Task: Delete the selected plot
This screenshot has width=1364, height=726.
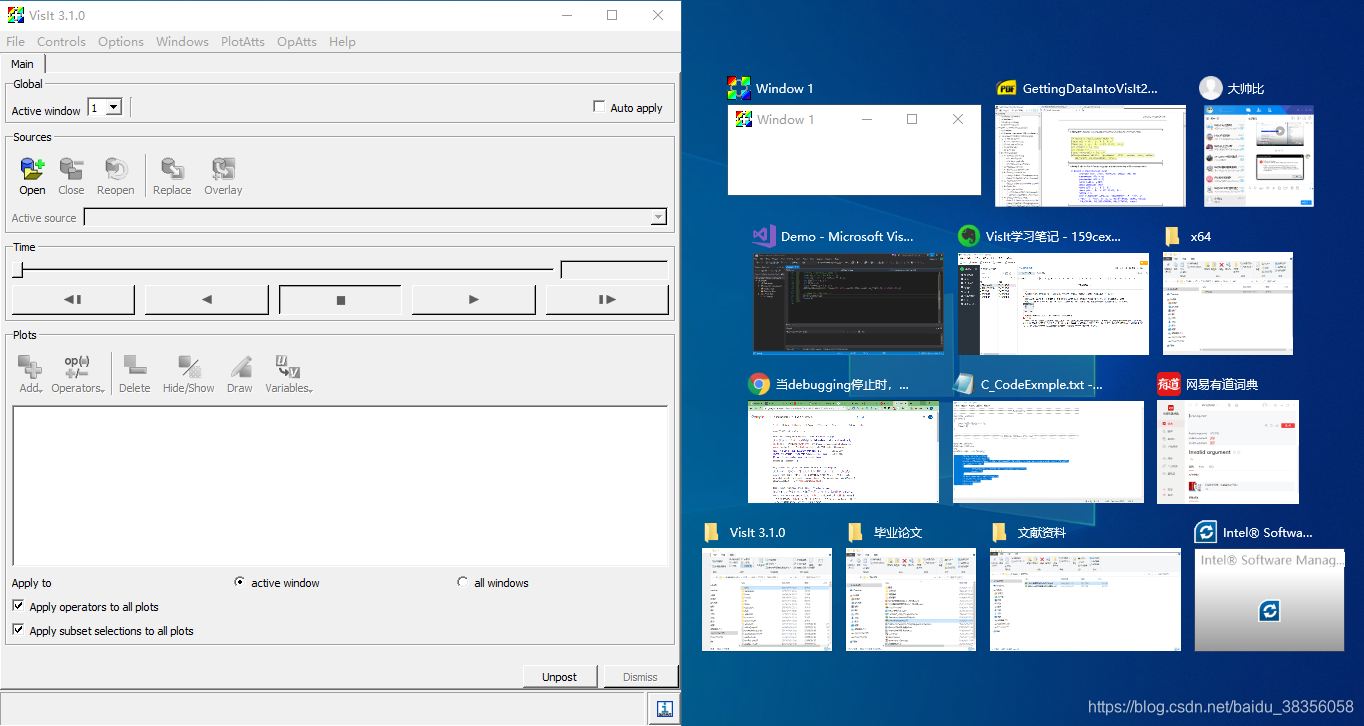Action: tap(134, 372)
